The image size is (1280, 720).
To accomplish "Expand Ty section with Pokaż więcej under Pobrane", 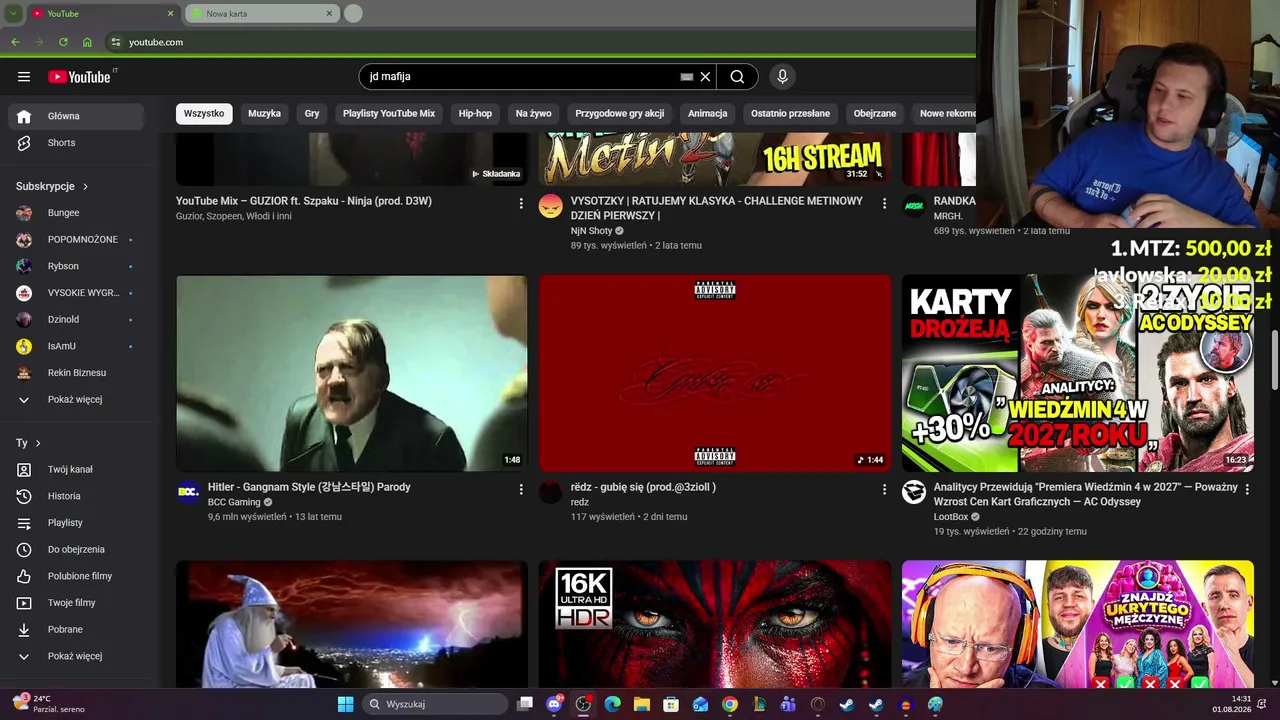I will tap(76, 656).
